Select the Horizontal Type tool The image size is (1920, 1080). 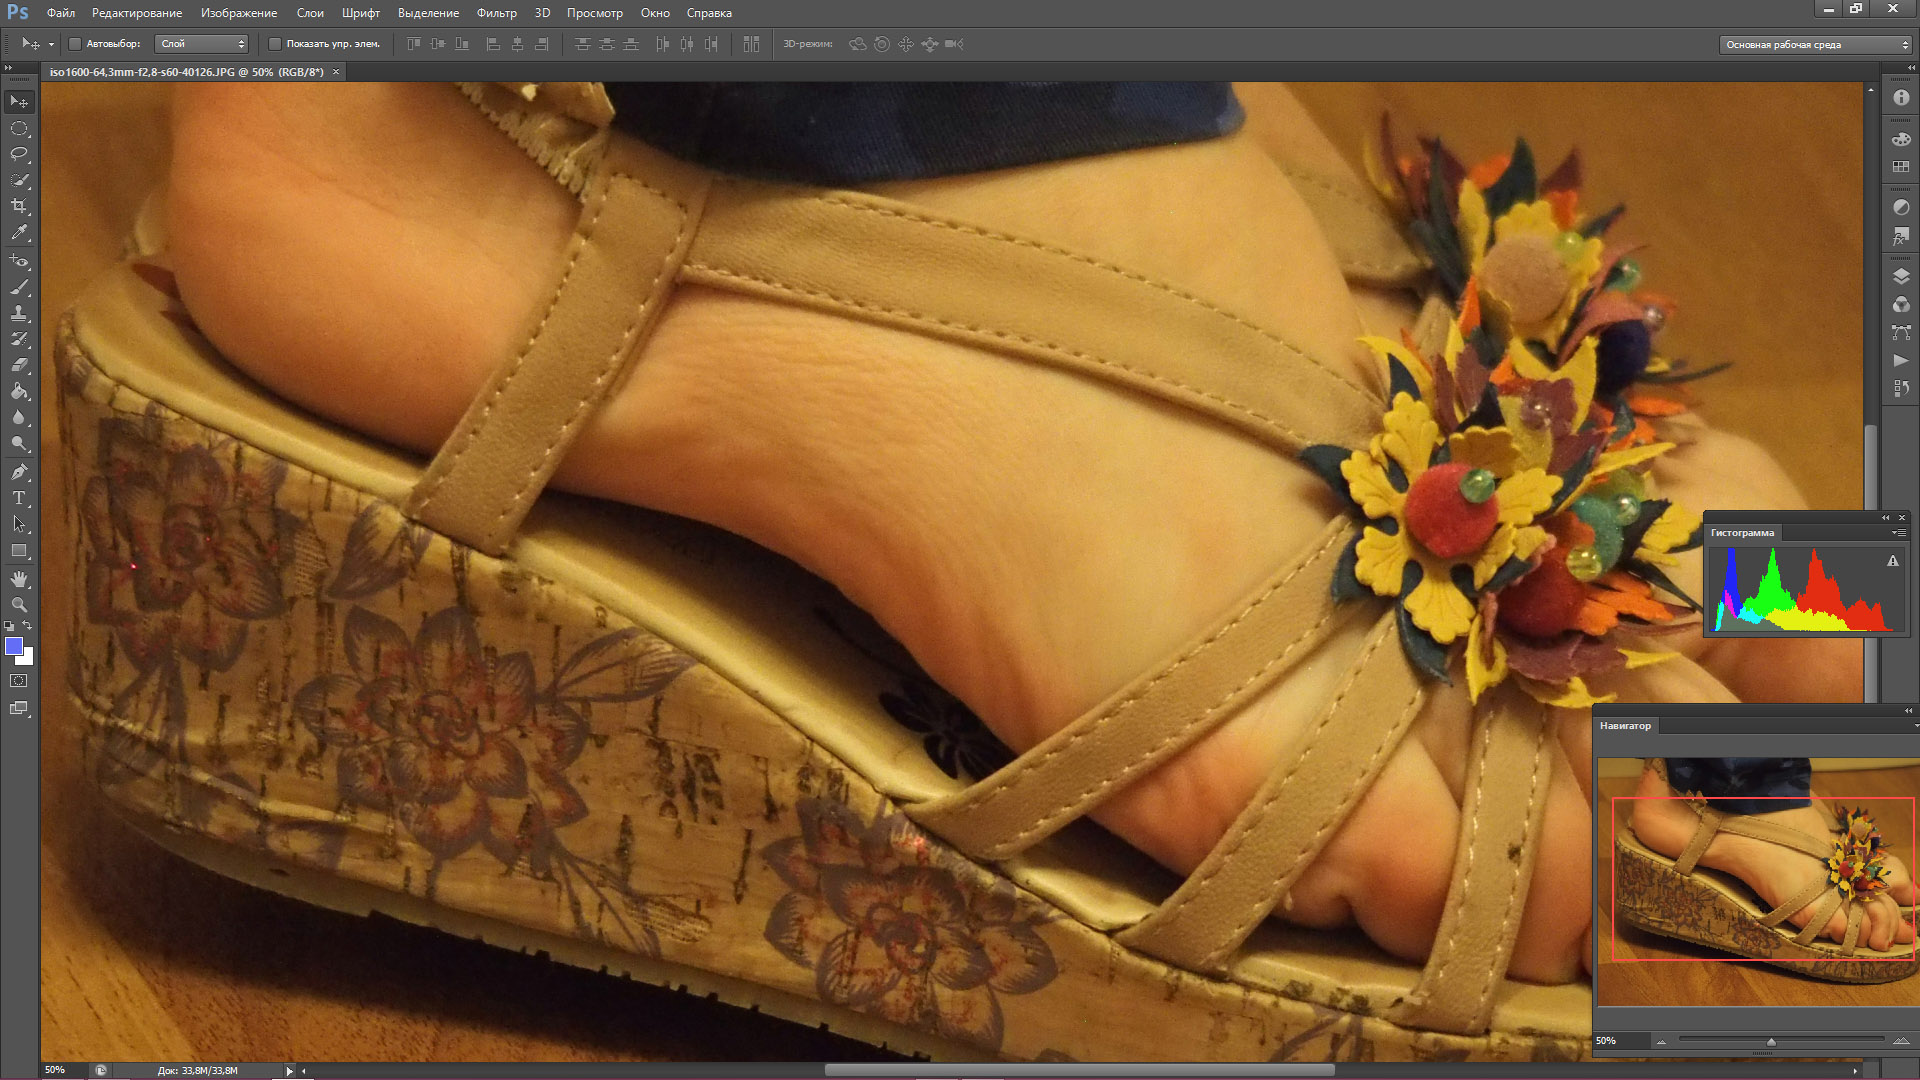[x=19, y=498]
